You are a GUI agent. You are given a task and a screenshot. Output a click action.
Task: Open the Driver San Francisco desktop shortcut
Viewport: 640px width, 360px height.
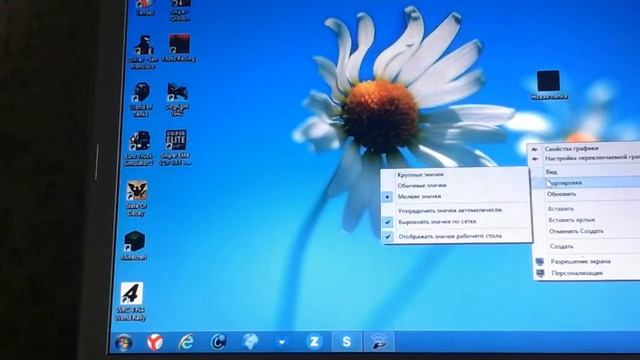point(143,52)
